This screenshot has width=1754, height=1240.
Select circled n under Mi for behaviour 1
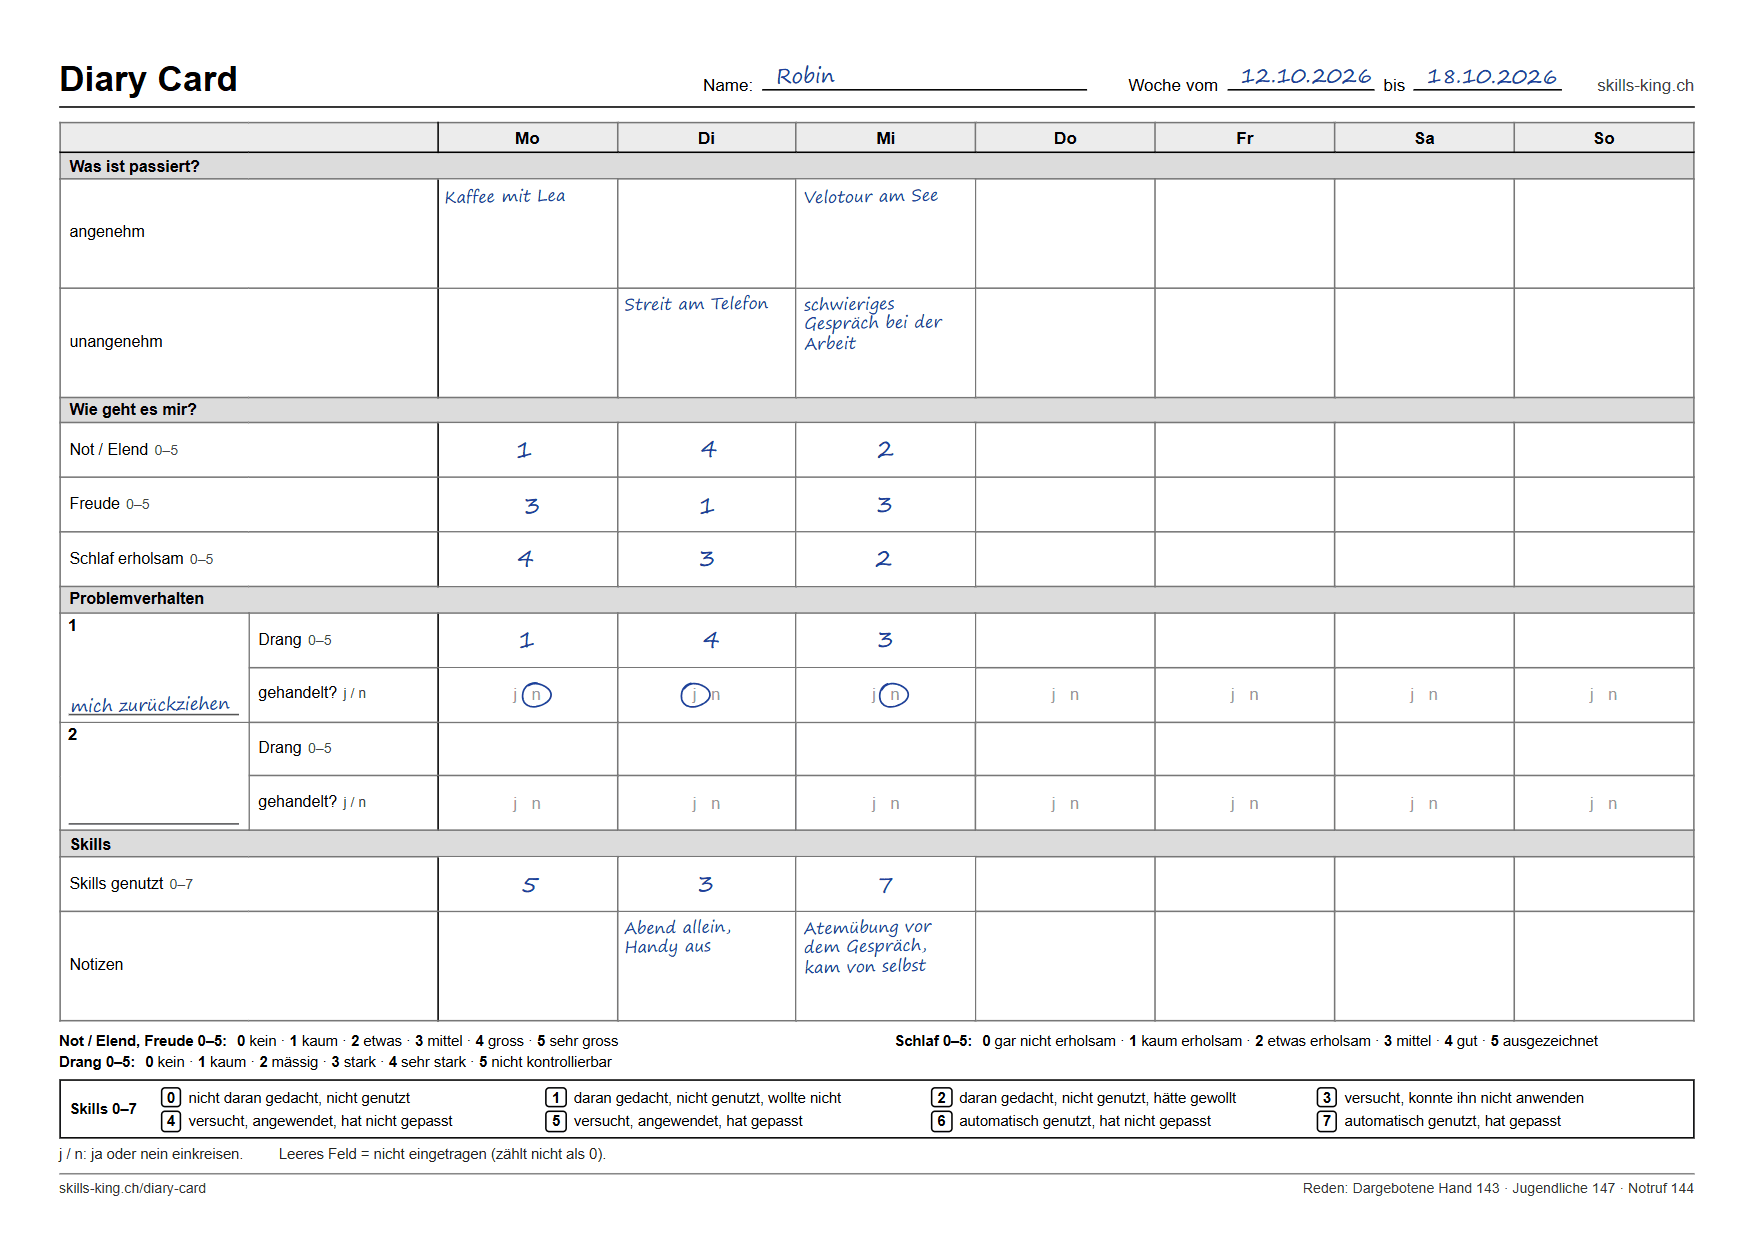(895, 695)
